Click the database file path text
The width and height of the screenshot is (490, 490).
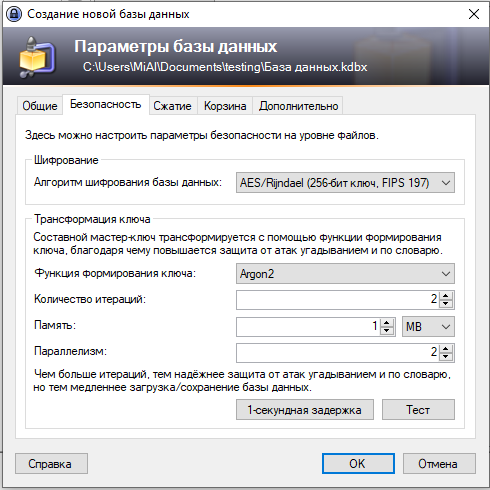(x=225, y=67)
